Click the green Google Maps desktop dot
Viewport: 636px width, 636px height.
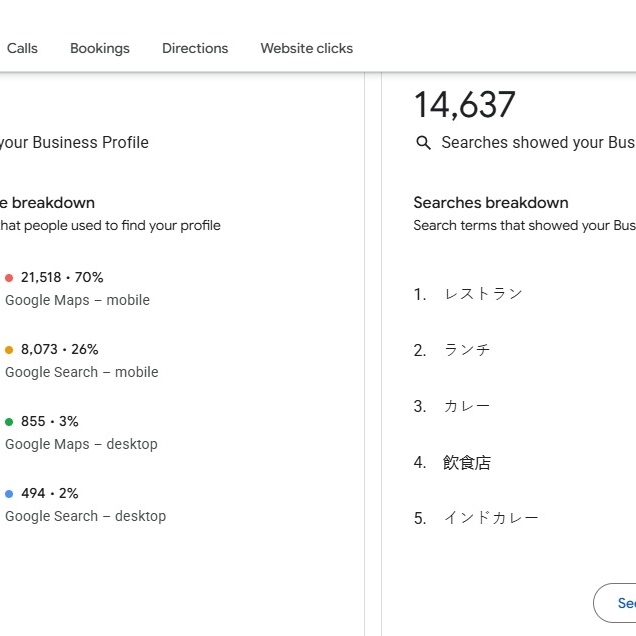coord(9,422)
